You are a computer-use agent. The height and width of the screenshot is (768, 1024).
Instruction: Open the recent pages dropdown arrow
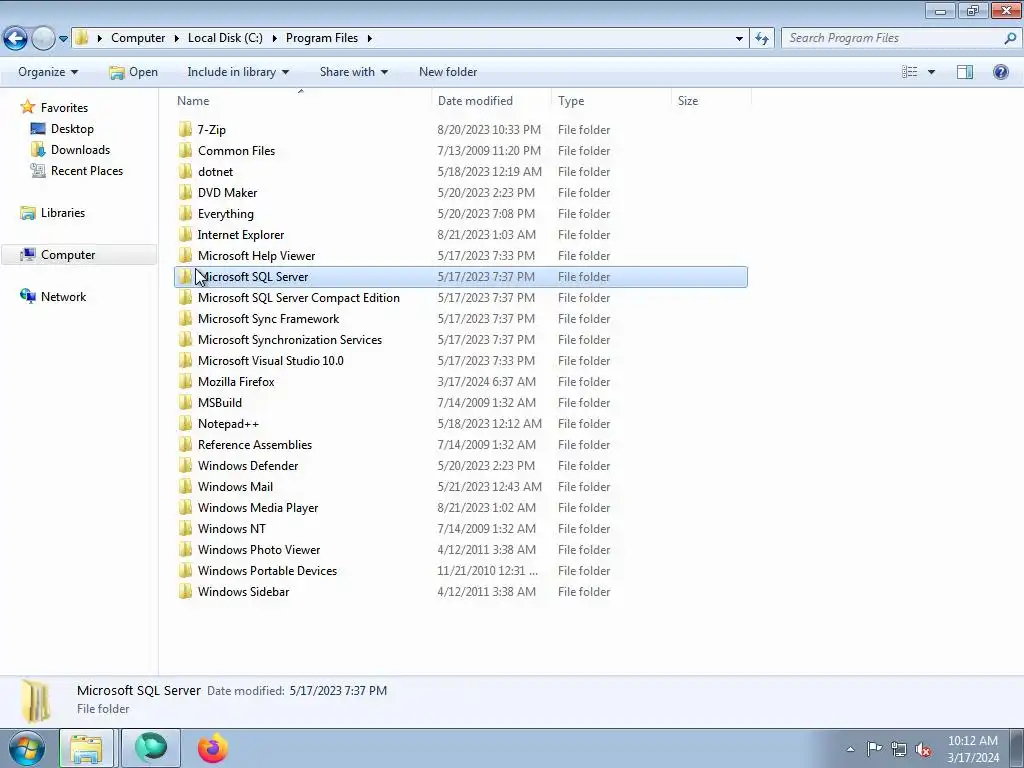tap(63, 39)
